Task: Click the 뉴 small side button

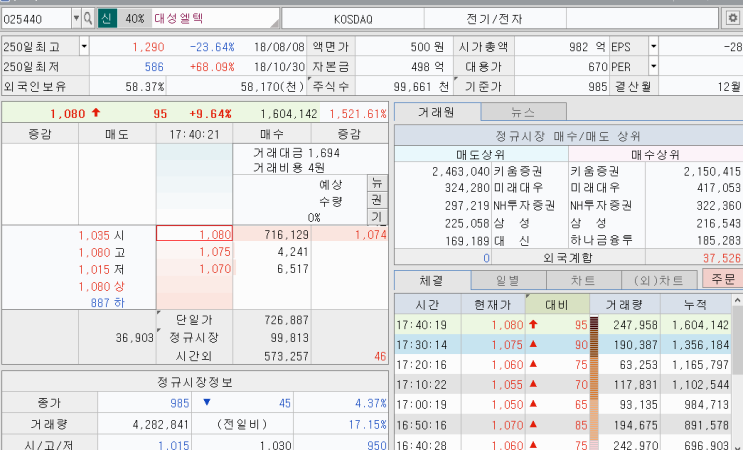Action: point(377,183)
